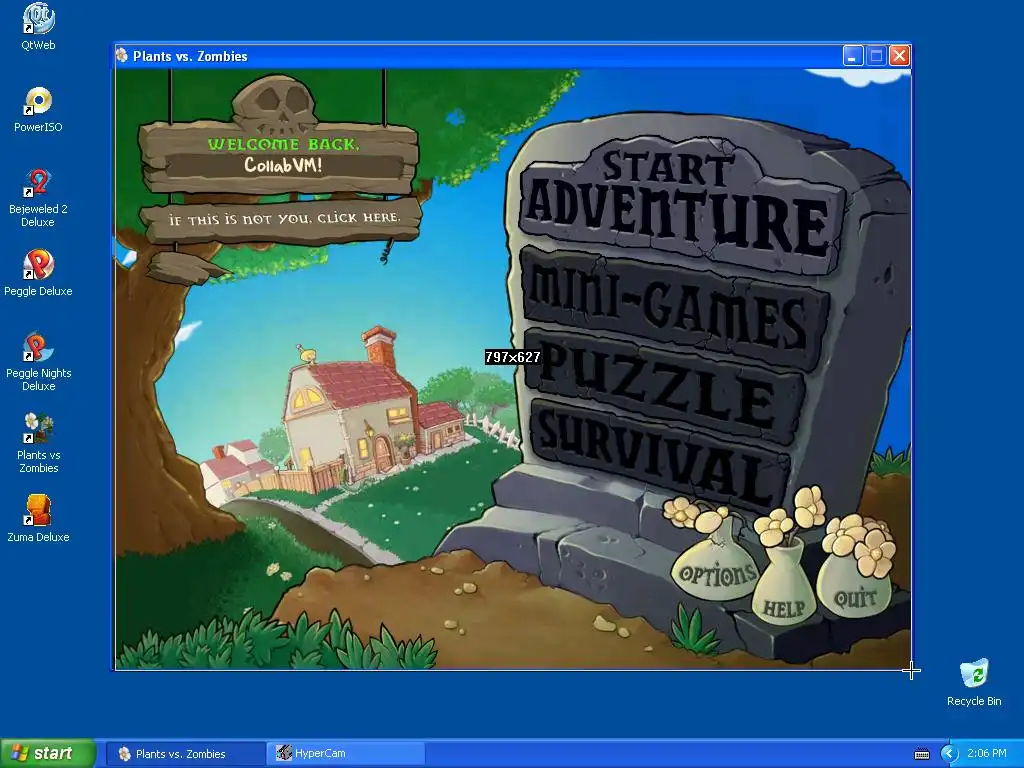The width and height of the screenshot is (1024, 768).
Task: Click the Windows Start button
Action: (x=48, y=753)
